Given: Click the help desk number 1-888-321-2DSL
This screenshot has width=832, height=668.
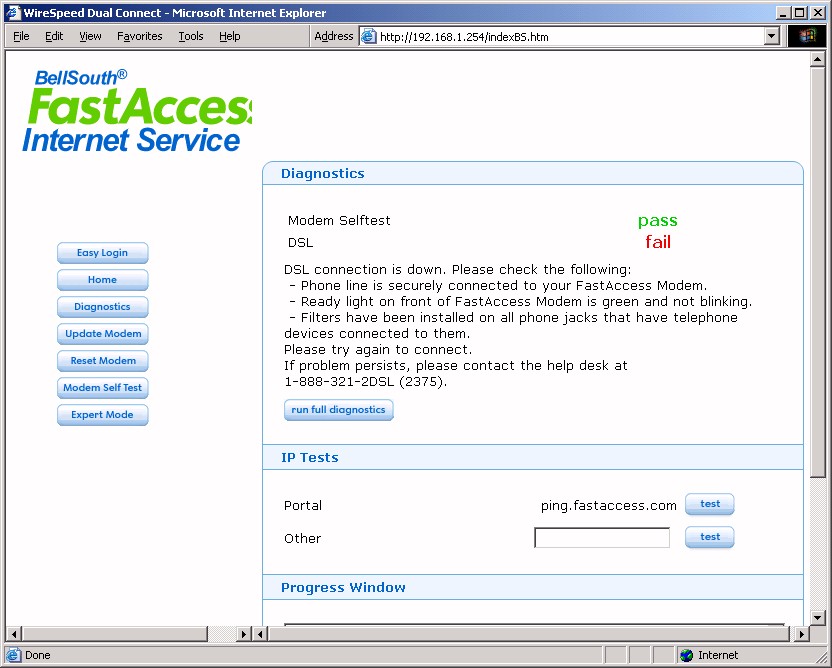Looking at the screenshot, I should pyautogui.click(x=339, y=381).
